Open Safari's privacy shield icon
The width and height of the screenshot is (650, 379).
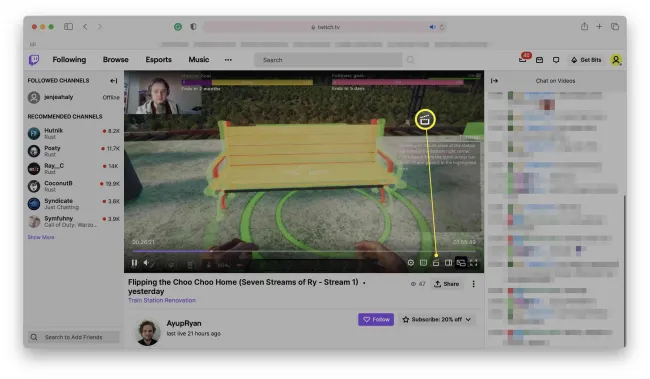(x=193, y=27)
